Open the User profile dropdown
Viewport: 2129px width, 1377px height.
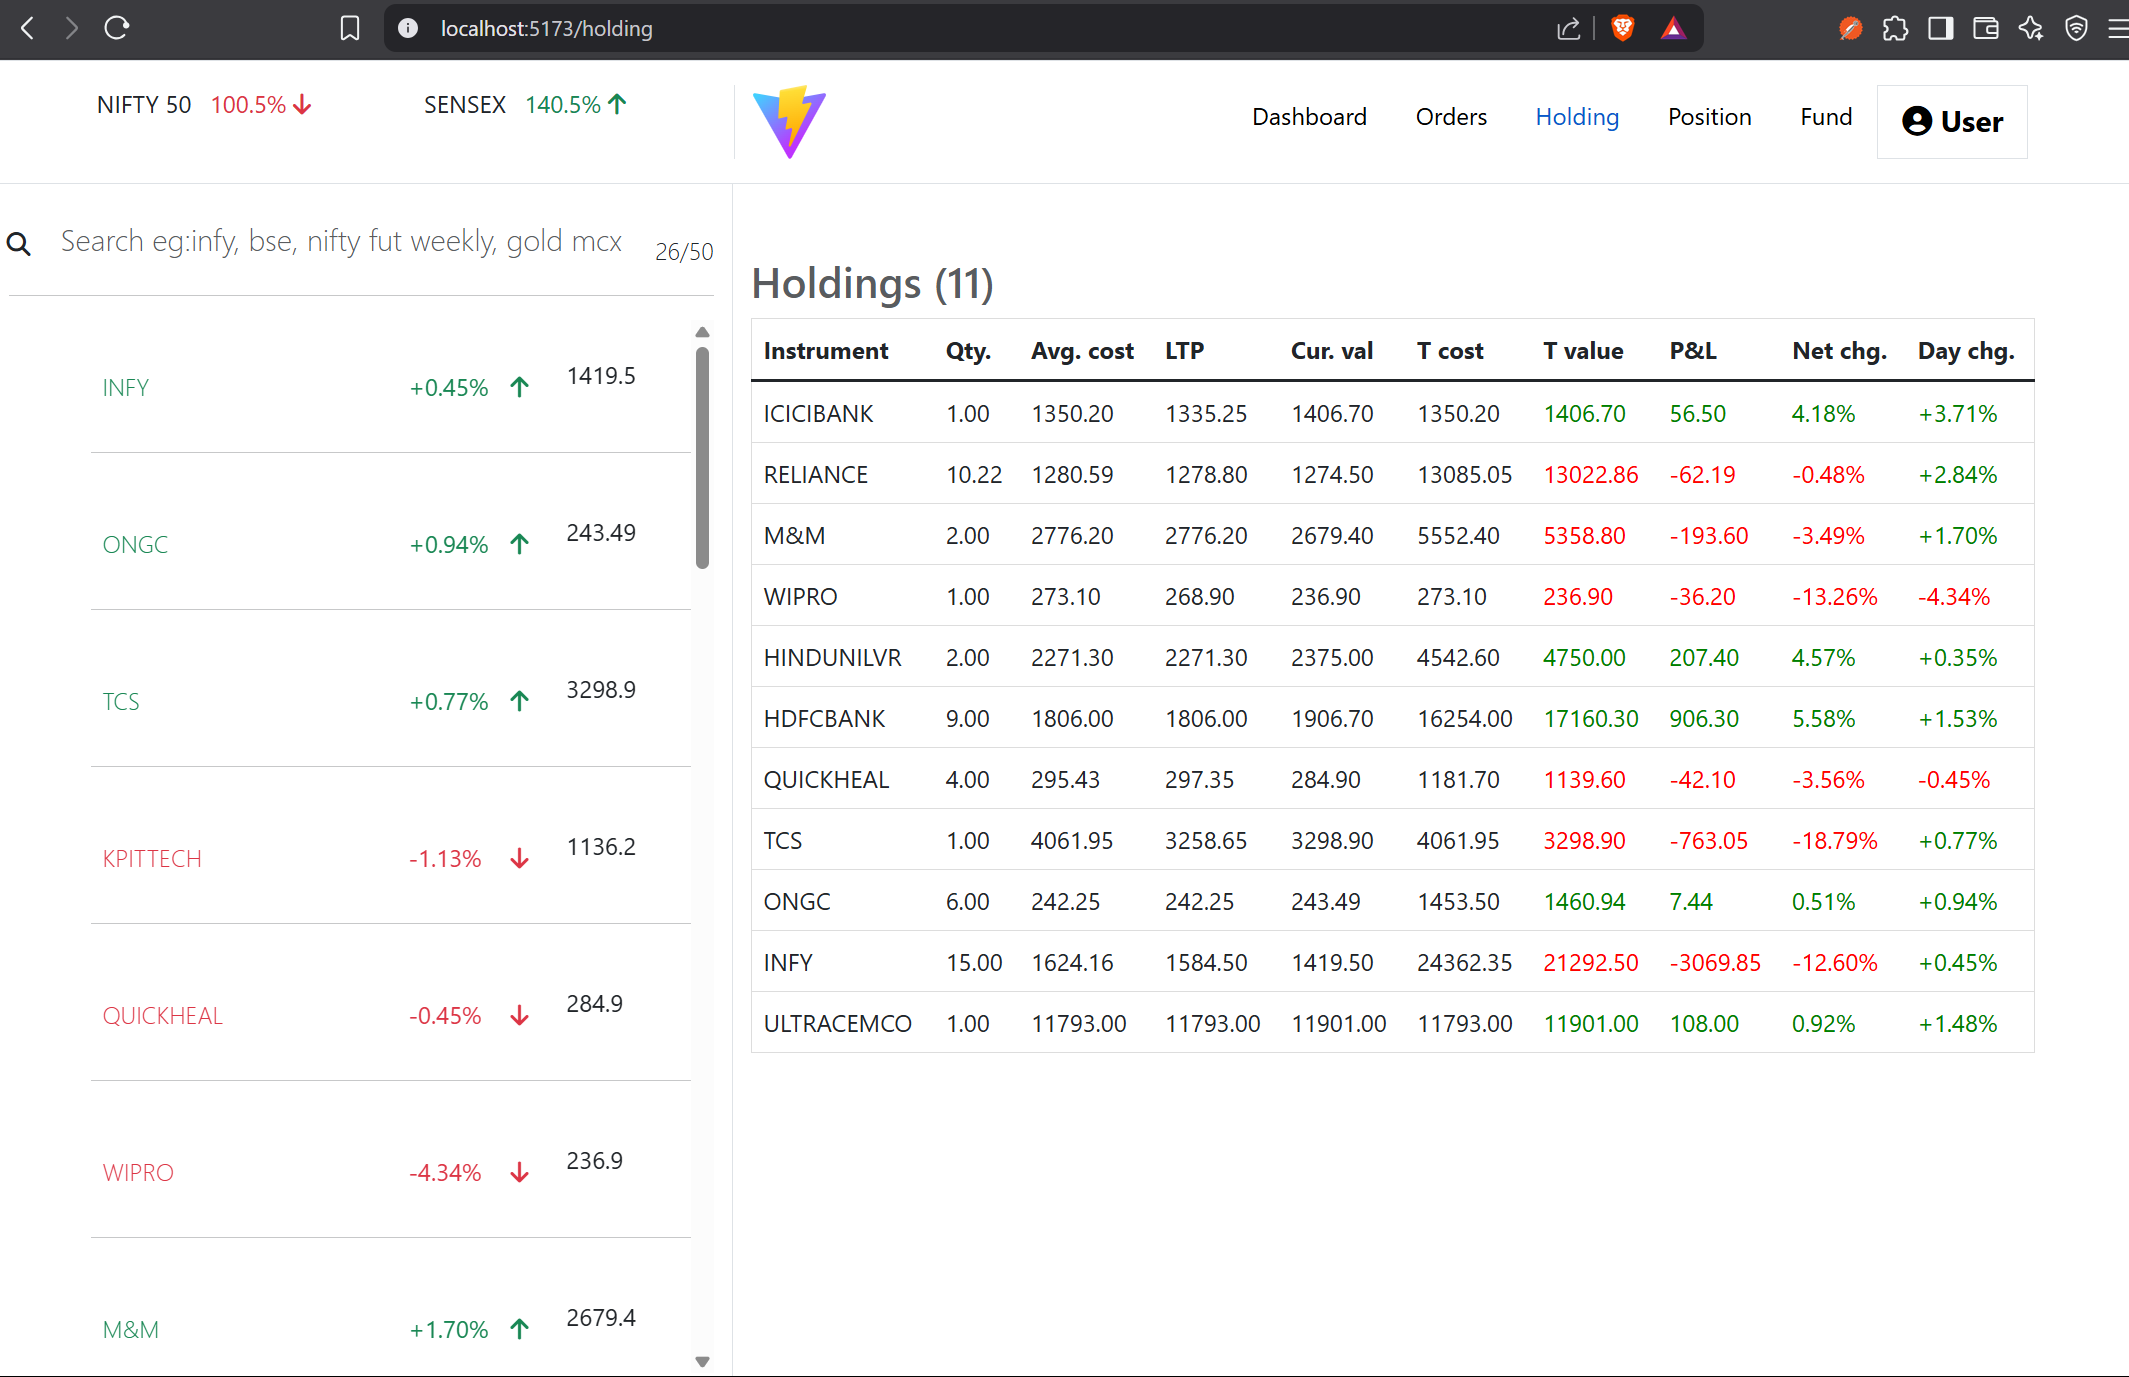click(x=1952, y=122)
